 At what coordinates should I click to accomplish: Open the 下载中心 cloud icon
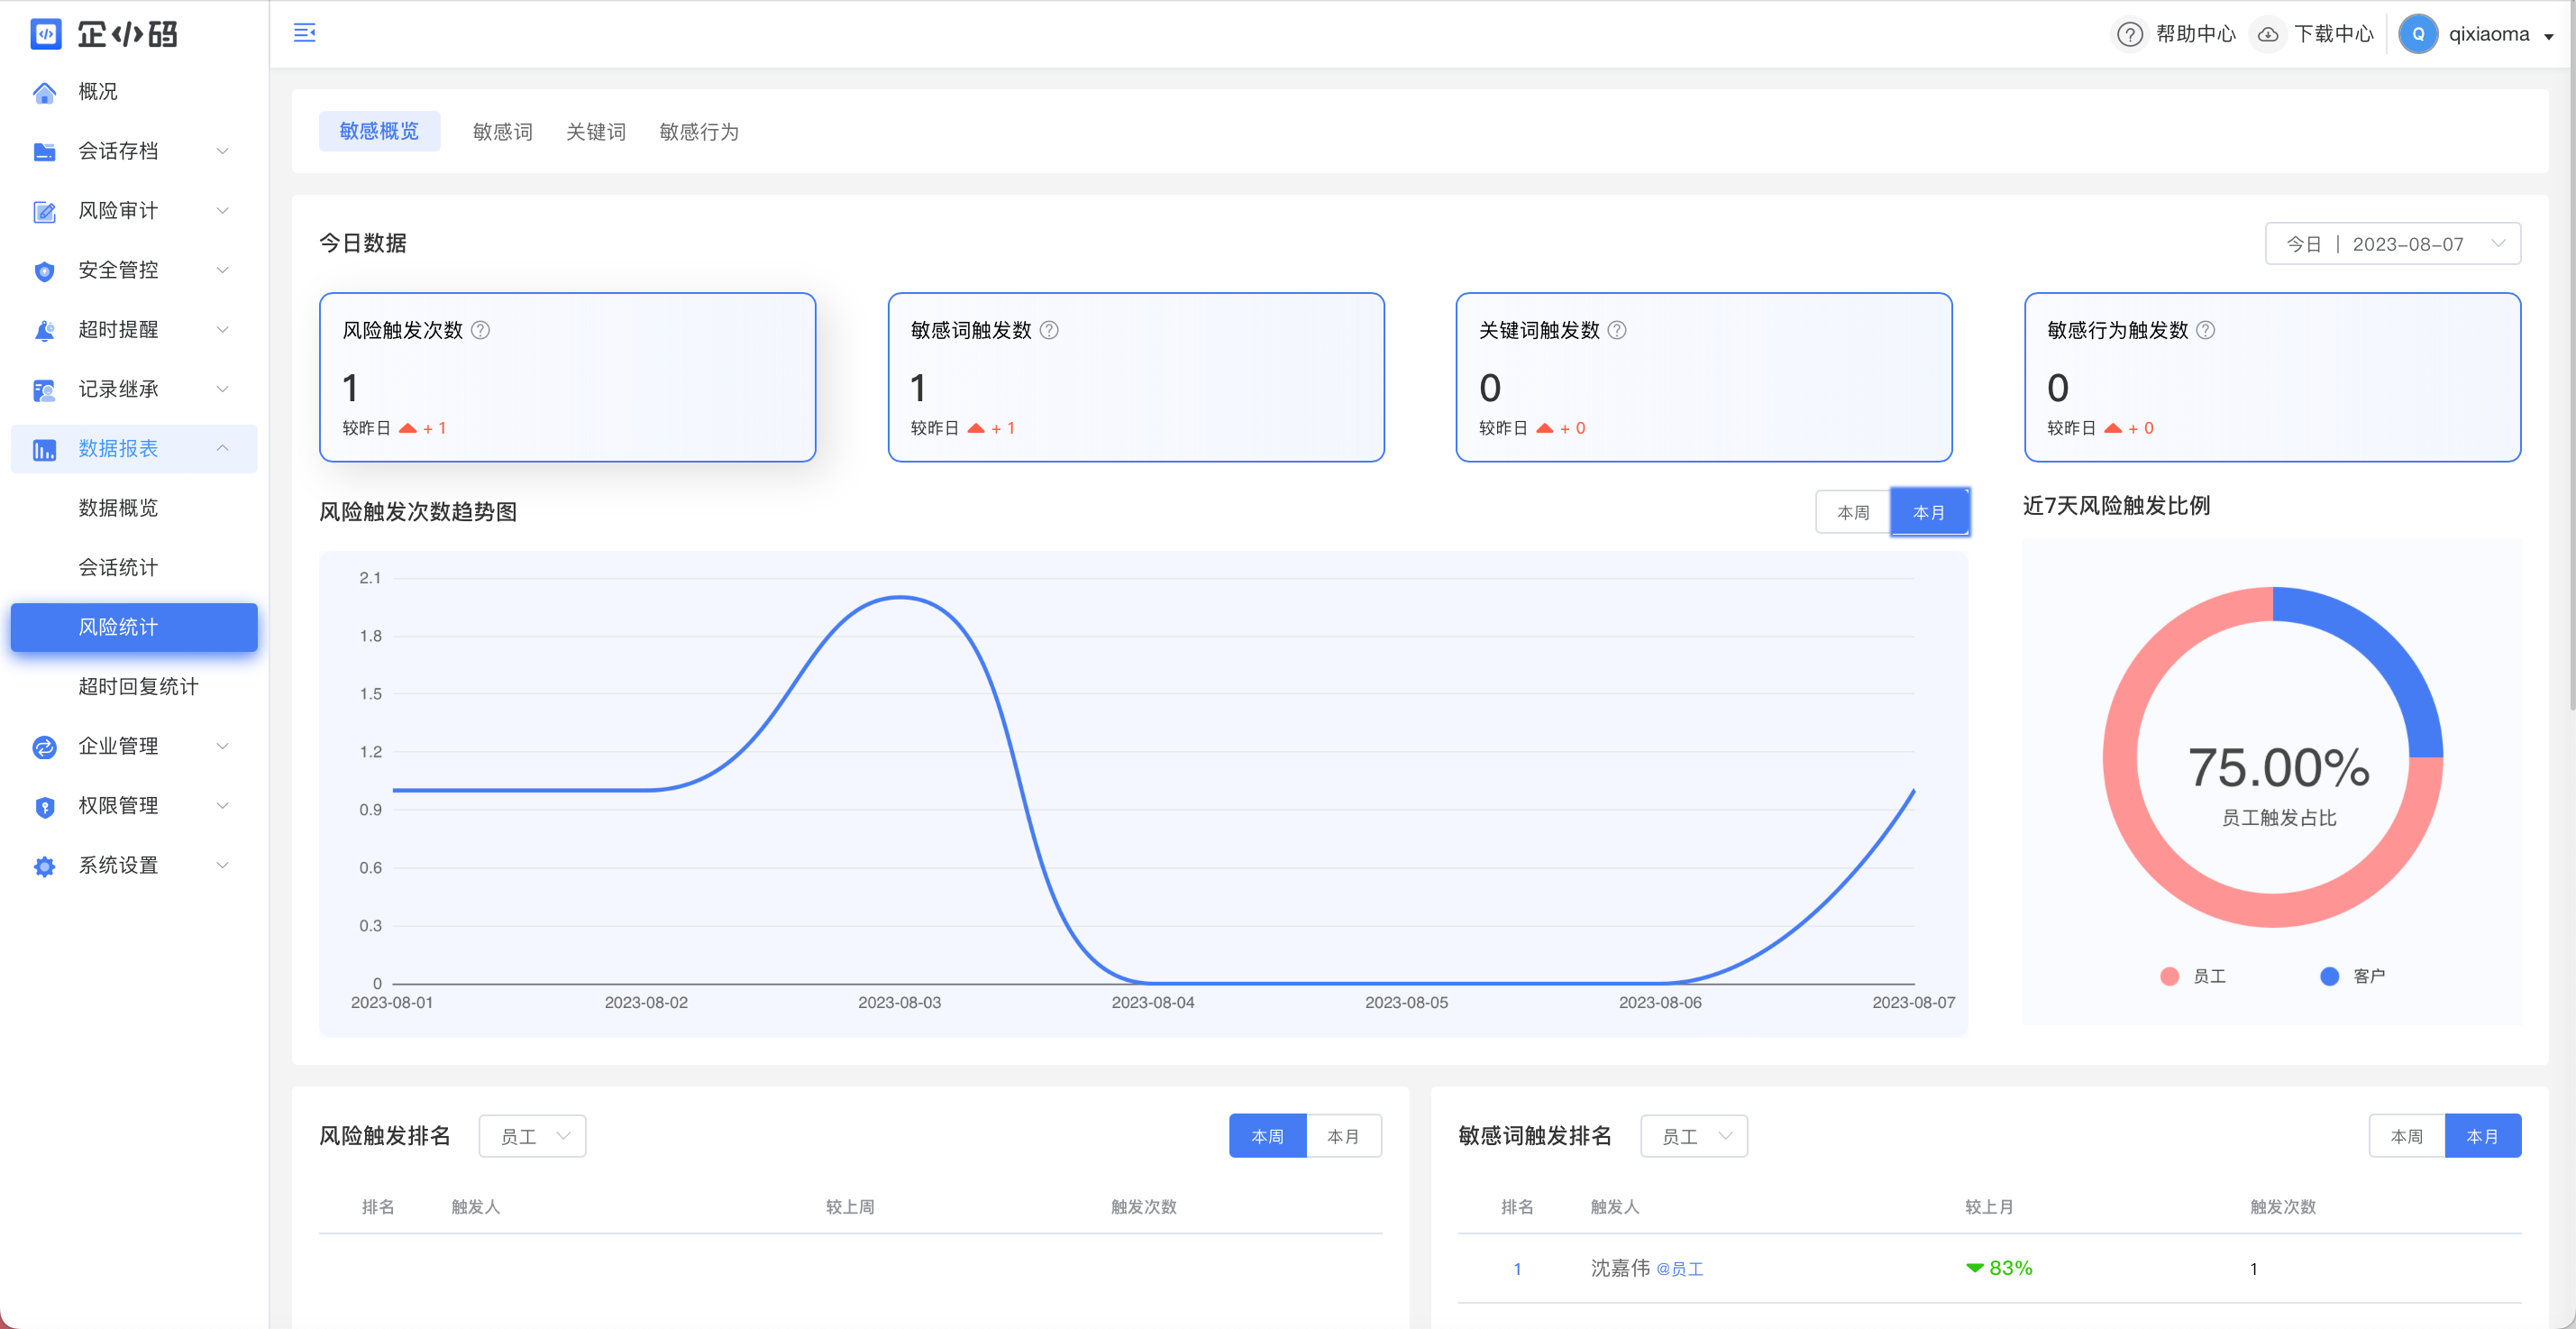pyautogui.click(x=2268, y=35)
